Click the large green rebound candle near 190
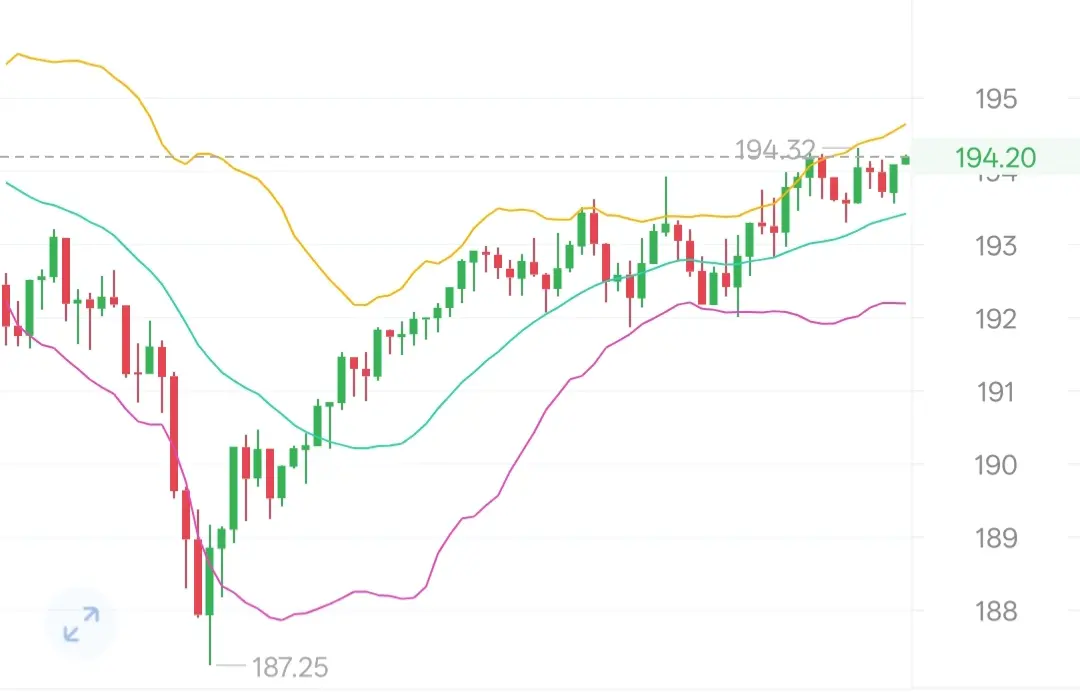Image resolution: width=1080 pixels, height=692 pixels. click(x=233, y=488)
